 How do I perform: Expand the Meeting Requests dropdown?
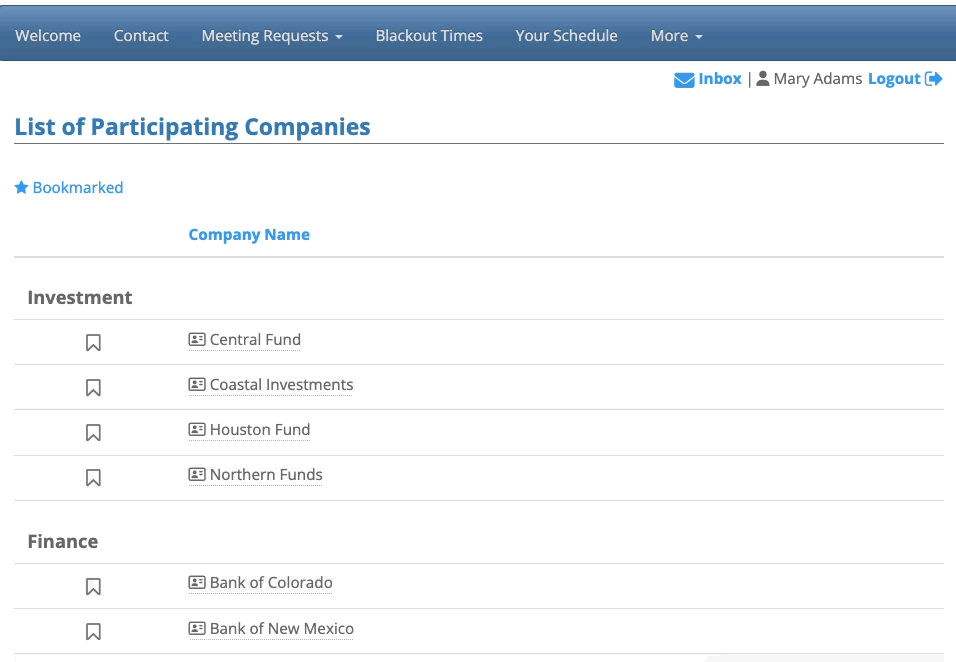272,36
